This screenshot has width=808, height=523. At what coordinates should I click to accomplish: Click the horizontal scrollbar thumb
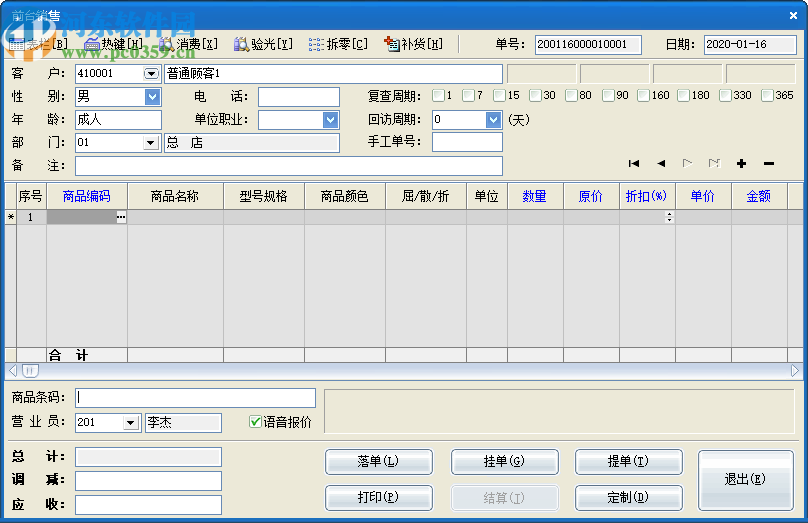[30, 370]
